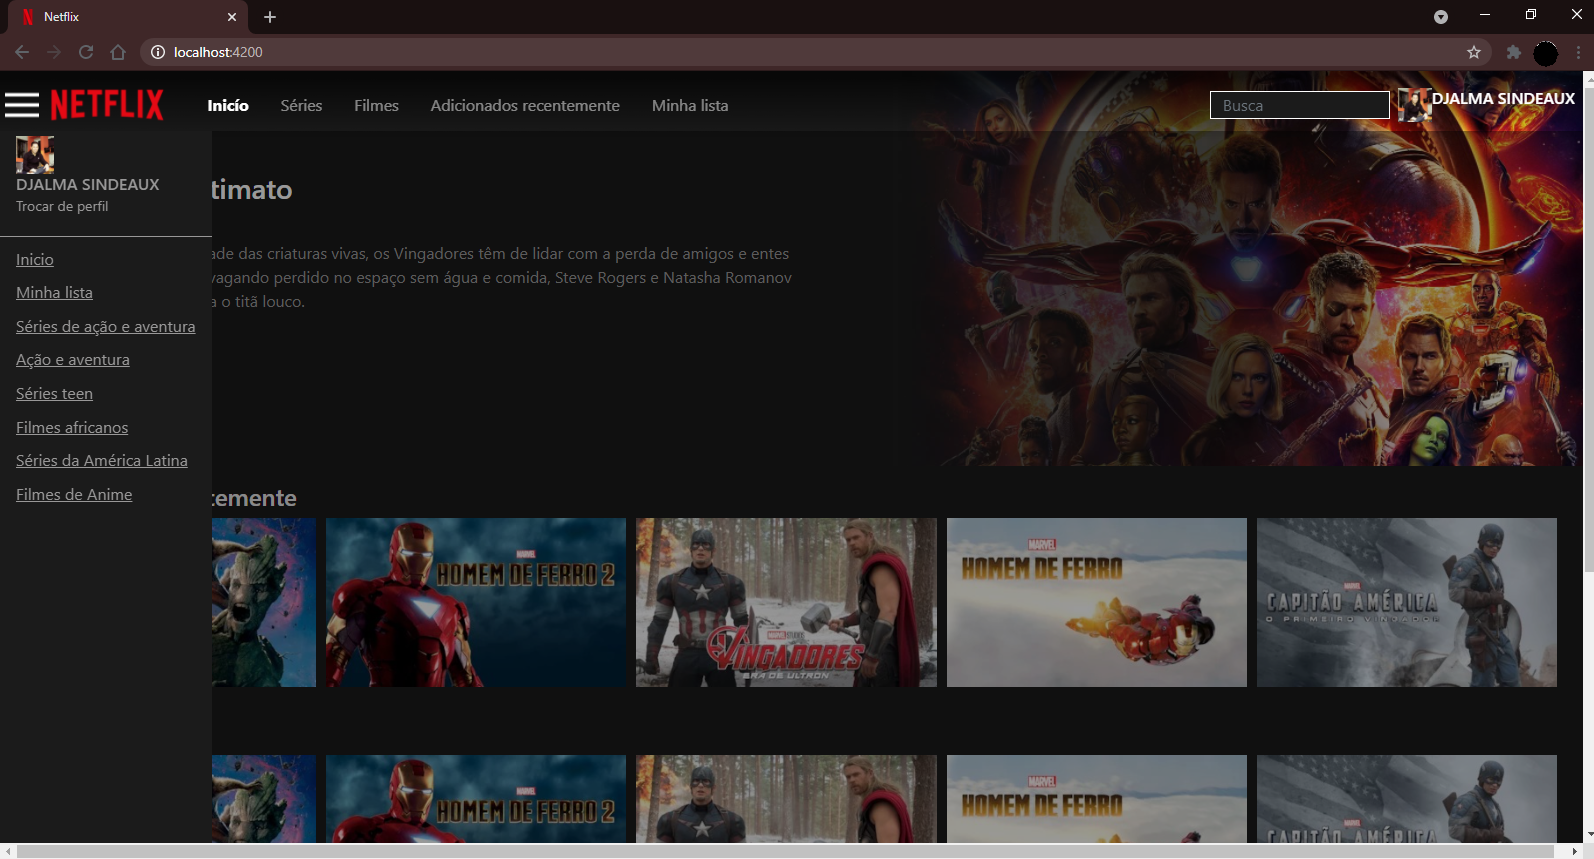Viewport: 1594px width, 859px height.
Task: Open Homem de Ferro 2 thumbnail in first row
Action: click(476, 602)
